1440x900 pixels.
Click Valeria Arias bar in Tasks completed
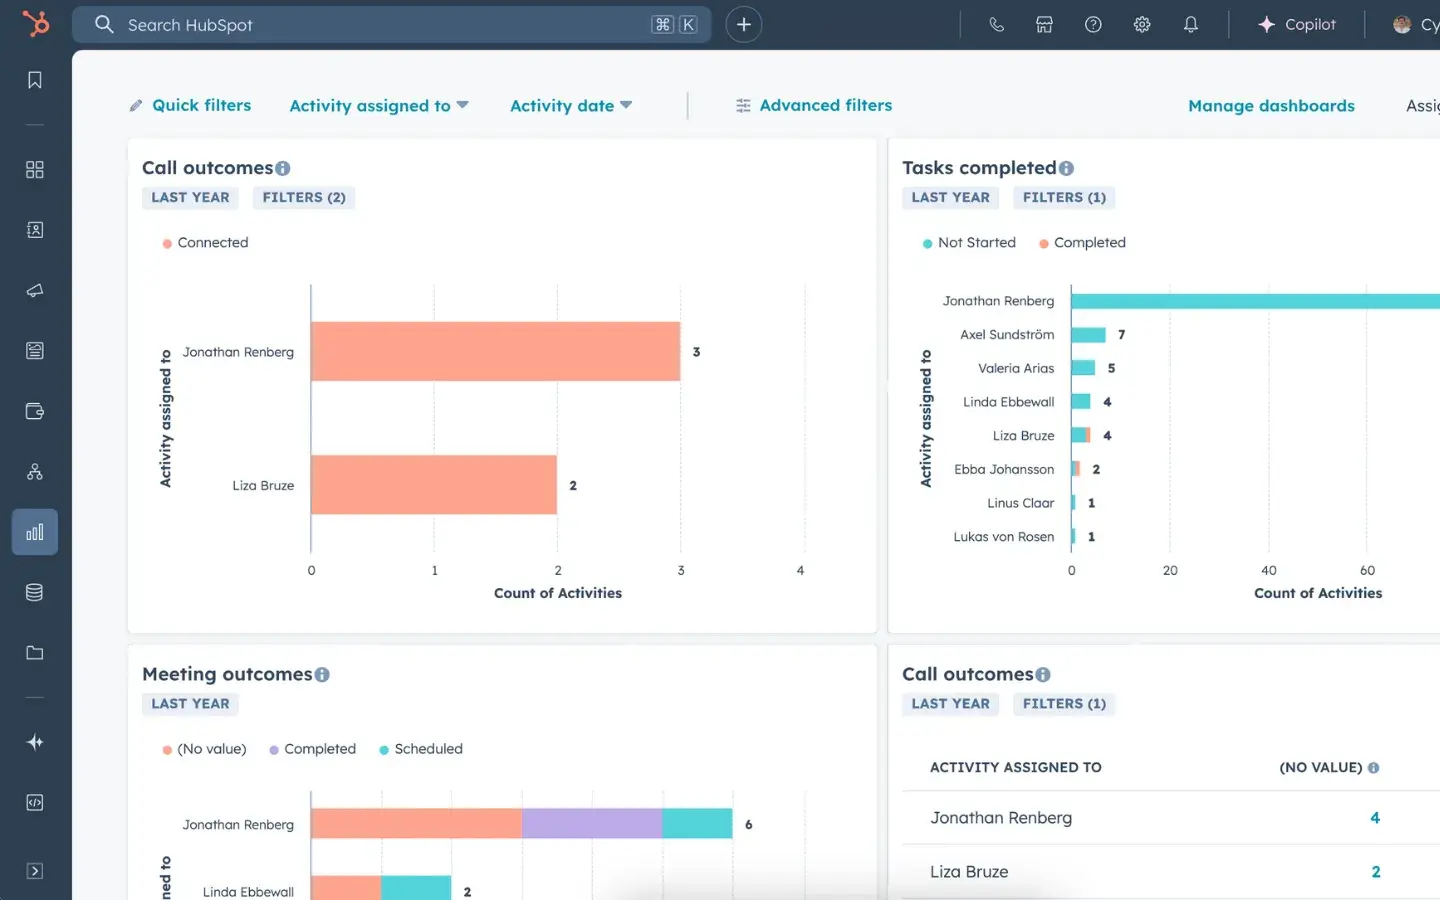tap(1083, 368)
